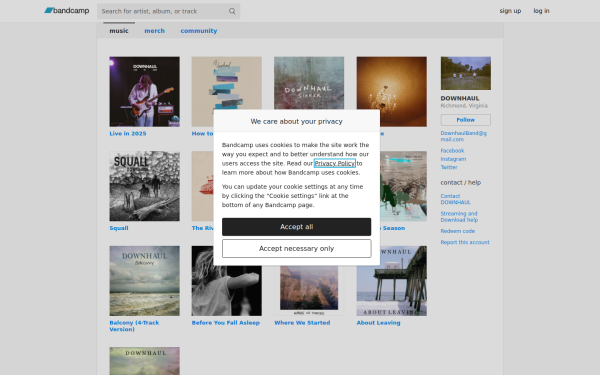Open the Instagram link
The width and height of the screenshot is (600, 375).
[453, 159]
